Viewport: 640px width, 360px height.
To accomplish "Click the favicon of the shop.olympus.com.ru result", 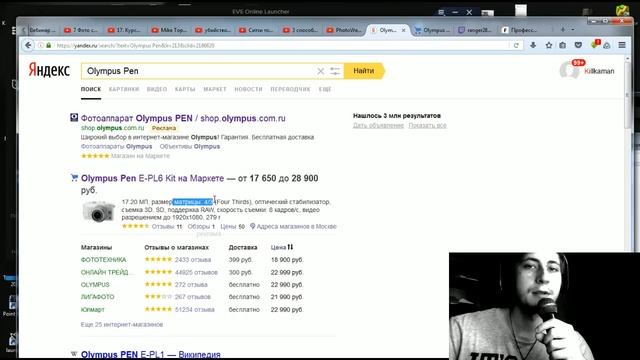I will pos(74,118).
